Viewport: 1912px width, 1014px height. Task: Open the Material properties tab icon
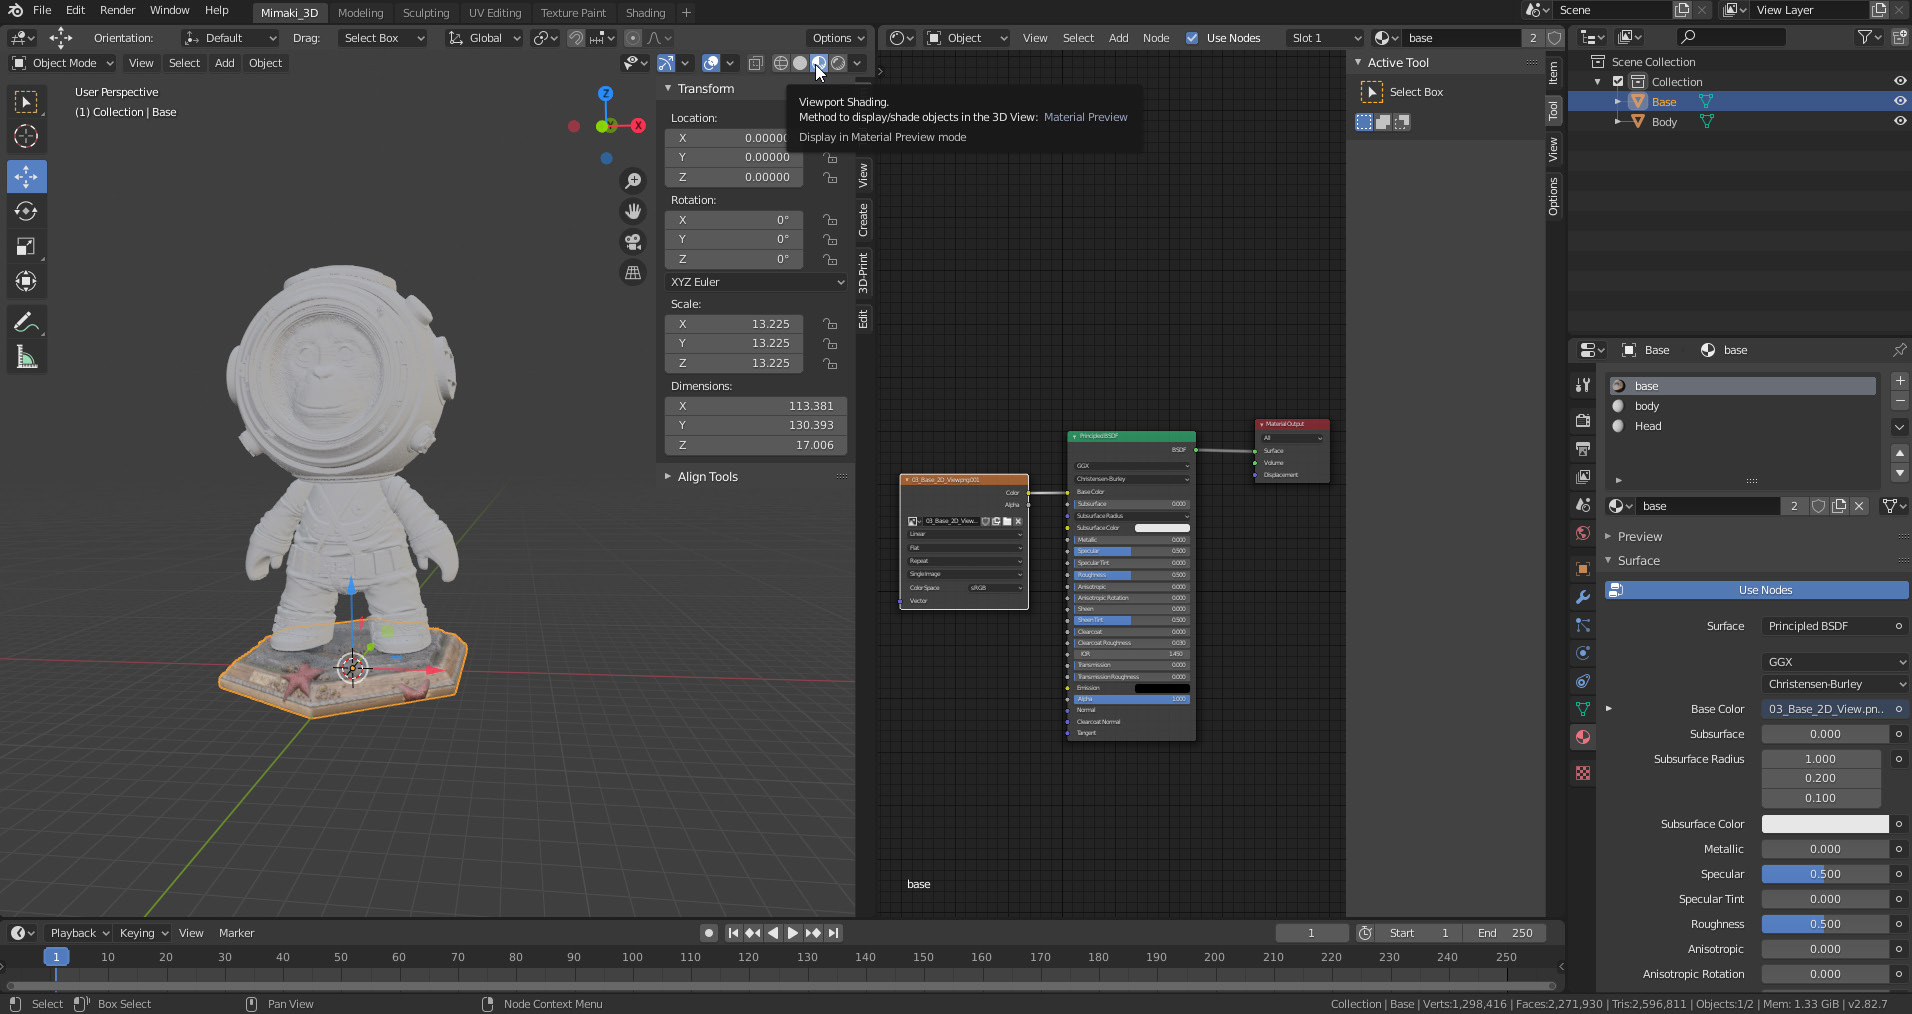[1583, 737]
